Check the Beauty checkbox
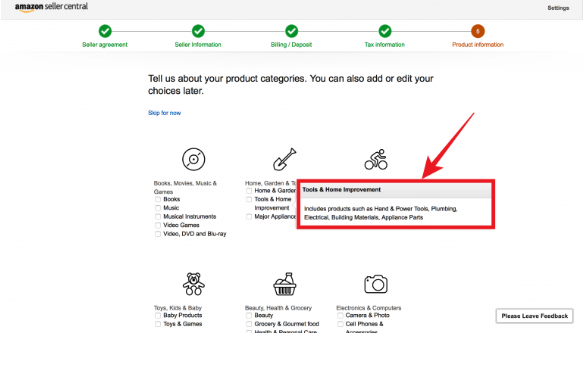The height and width of the screenshot is (365, 585). (x=249, y=315)
